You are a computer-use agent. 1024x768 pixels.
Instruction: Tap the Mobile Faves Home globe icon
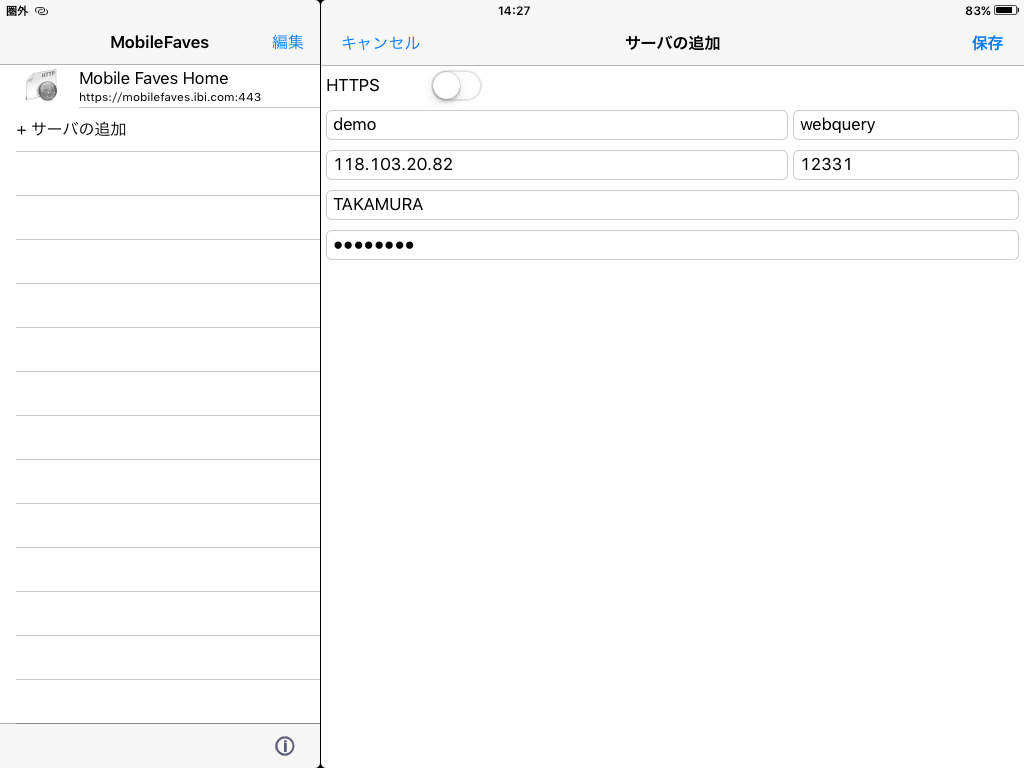pyautogui.click(x=41, y=87)
